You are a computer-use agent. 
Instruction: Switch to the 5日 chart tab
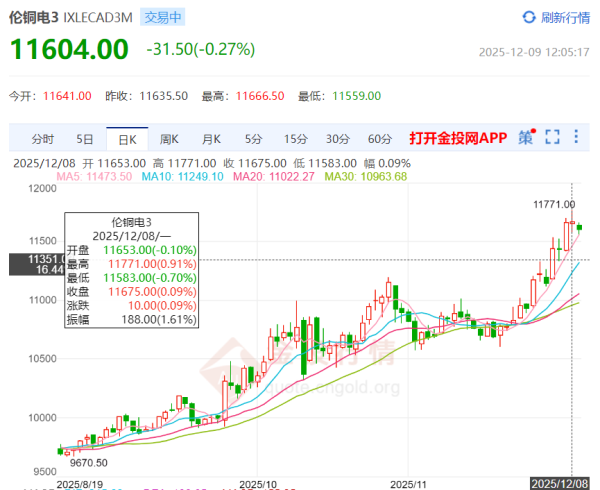click(x=85, y=139)
